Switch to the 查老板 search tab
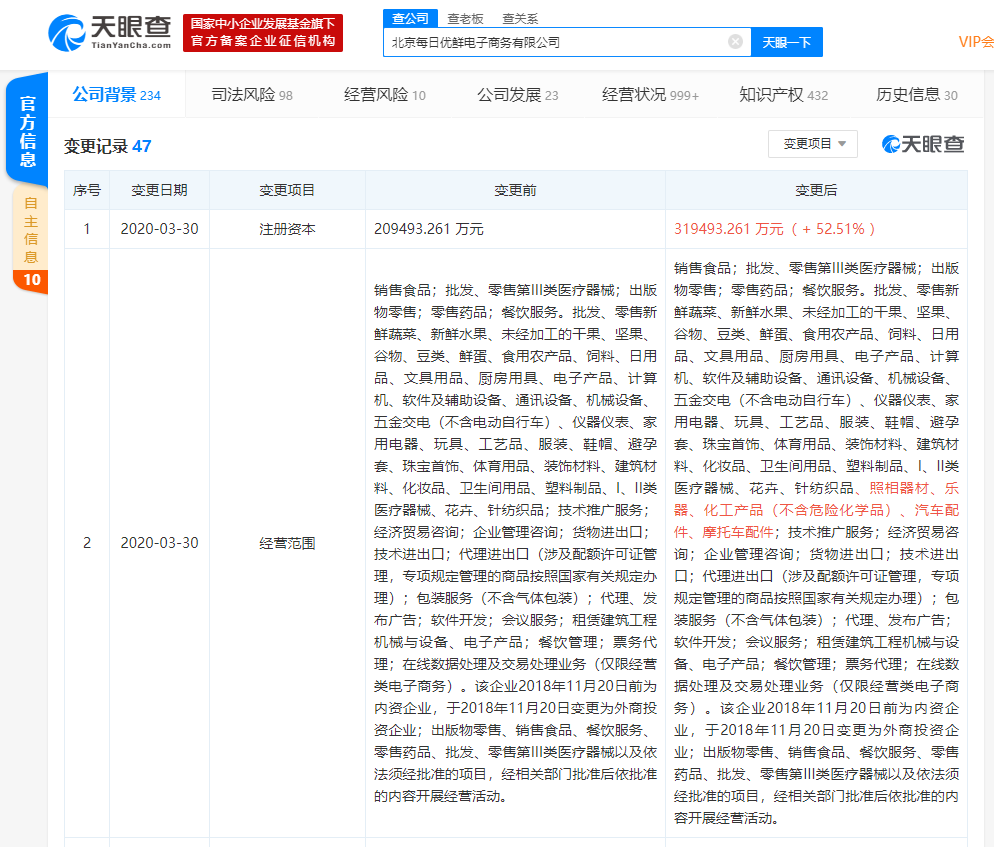The width and height of the screenshot is (994, 847). [x=465, y=18]
